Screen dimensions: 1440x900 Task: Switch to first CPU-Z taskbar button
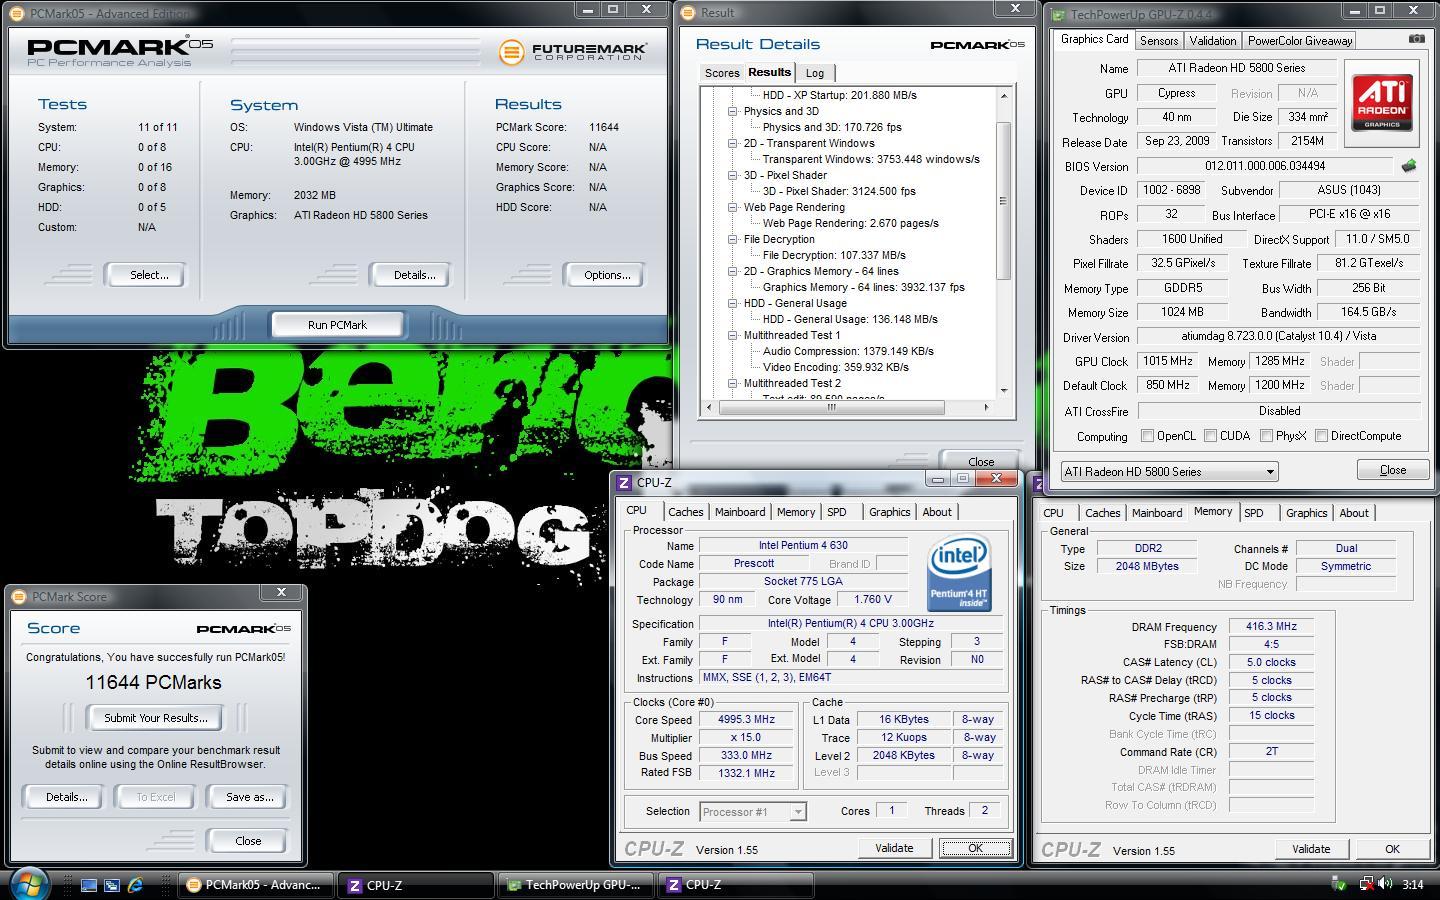pyautogui.click(x=414, y=885)
